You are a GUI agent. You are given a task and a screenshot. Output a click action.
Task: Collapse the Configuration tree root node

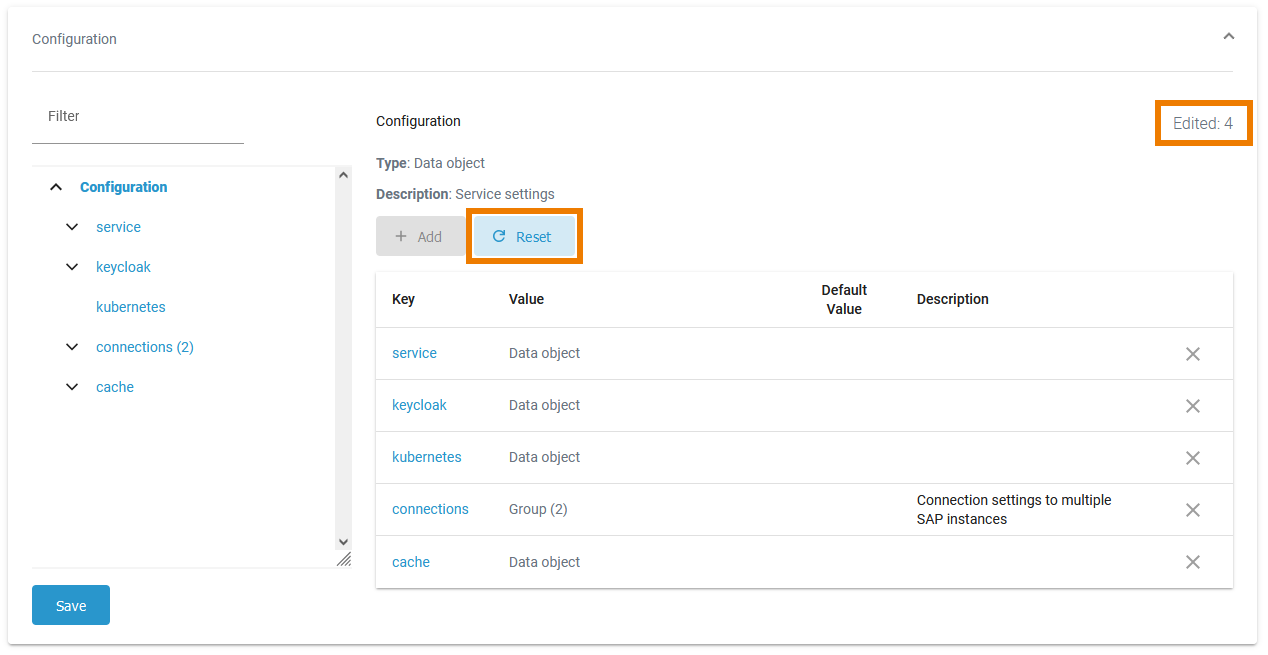click(56, 187)
